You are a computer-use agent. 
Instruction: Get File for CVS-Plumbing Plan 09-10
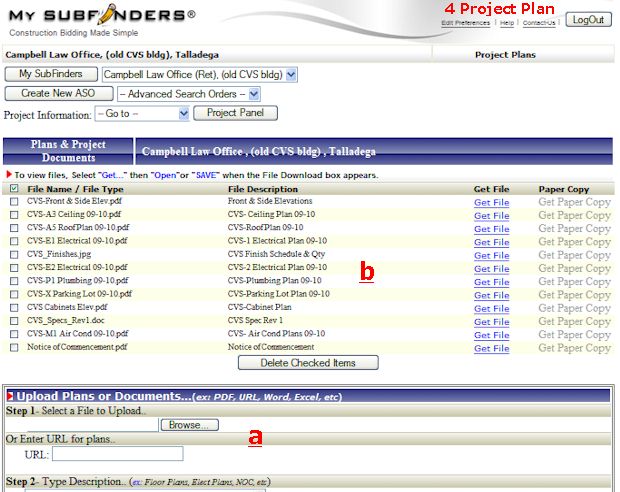pos(491,282)
